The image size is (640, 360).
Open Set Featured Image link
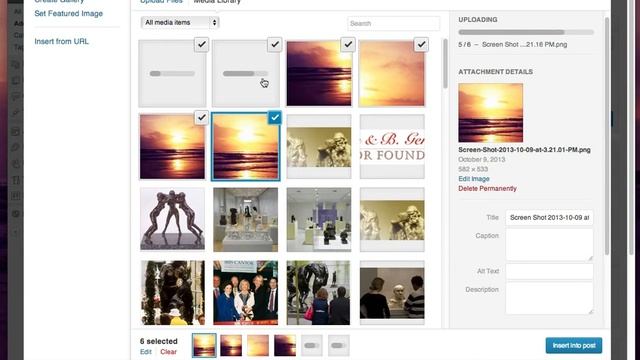point(69,13)
